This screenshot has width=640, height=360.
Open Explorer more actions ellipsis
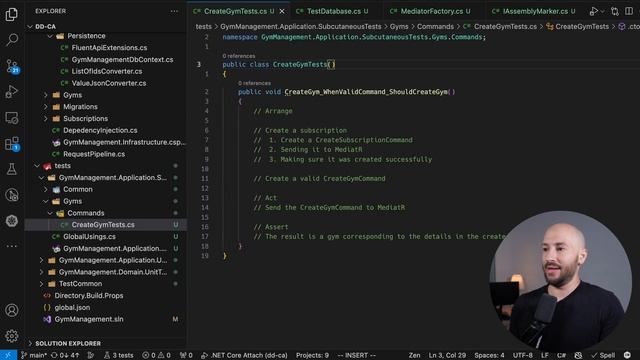click(x=174, y=11)
